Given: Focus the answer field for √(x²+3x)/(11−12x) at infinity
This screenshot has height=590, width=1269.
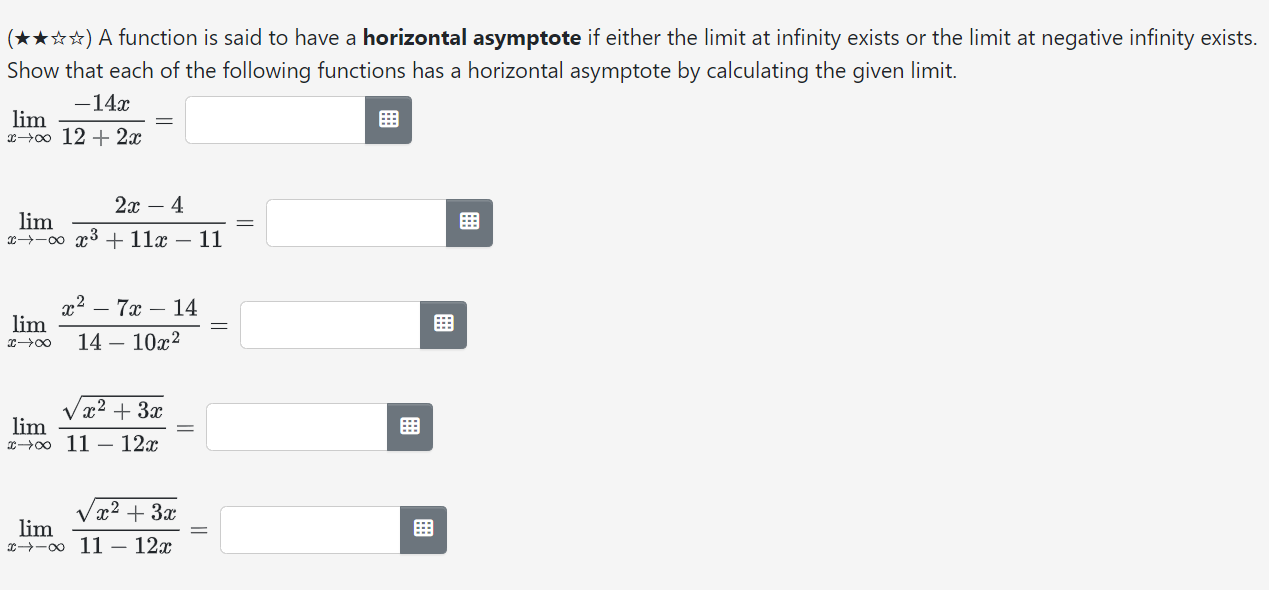Looking at the screenshot, I should [x=296, y=426].
